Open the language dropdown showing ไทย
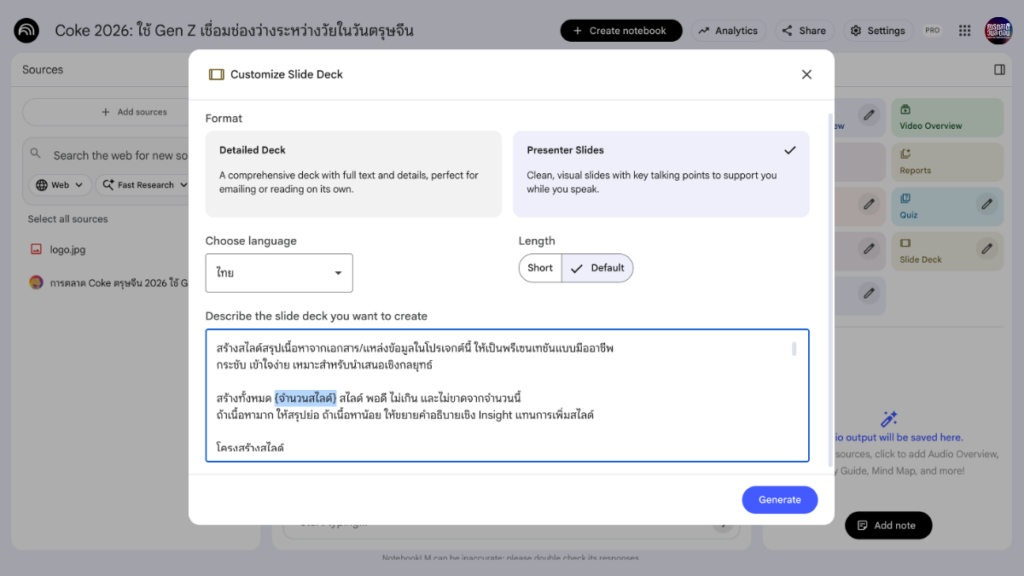Viewport: 1024px width, 576px height. 278,272
